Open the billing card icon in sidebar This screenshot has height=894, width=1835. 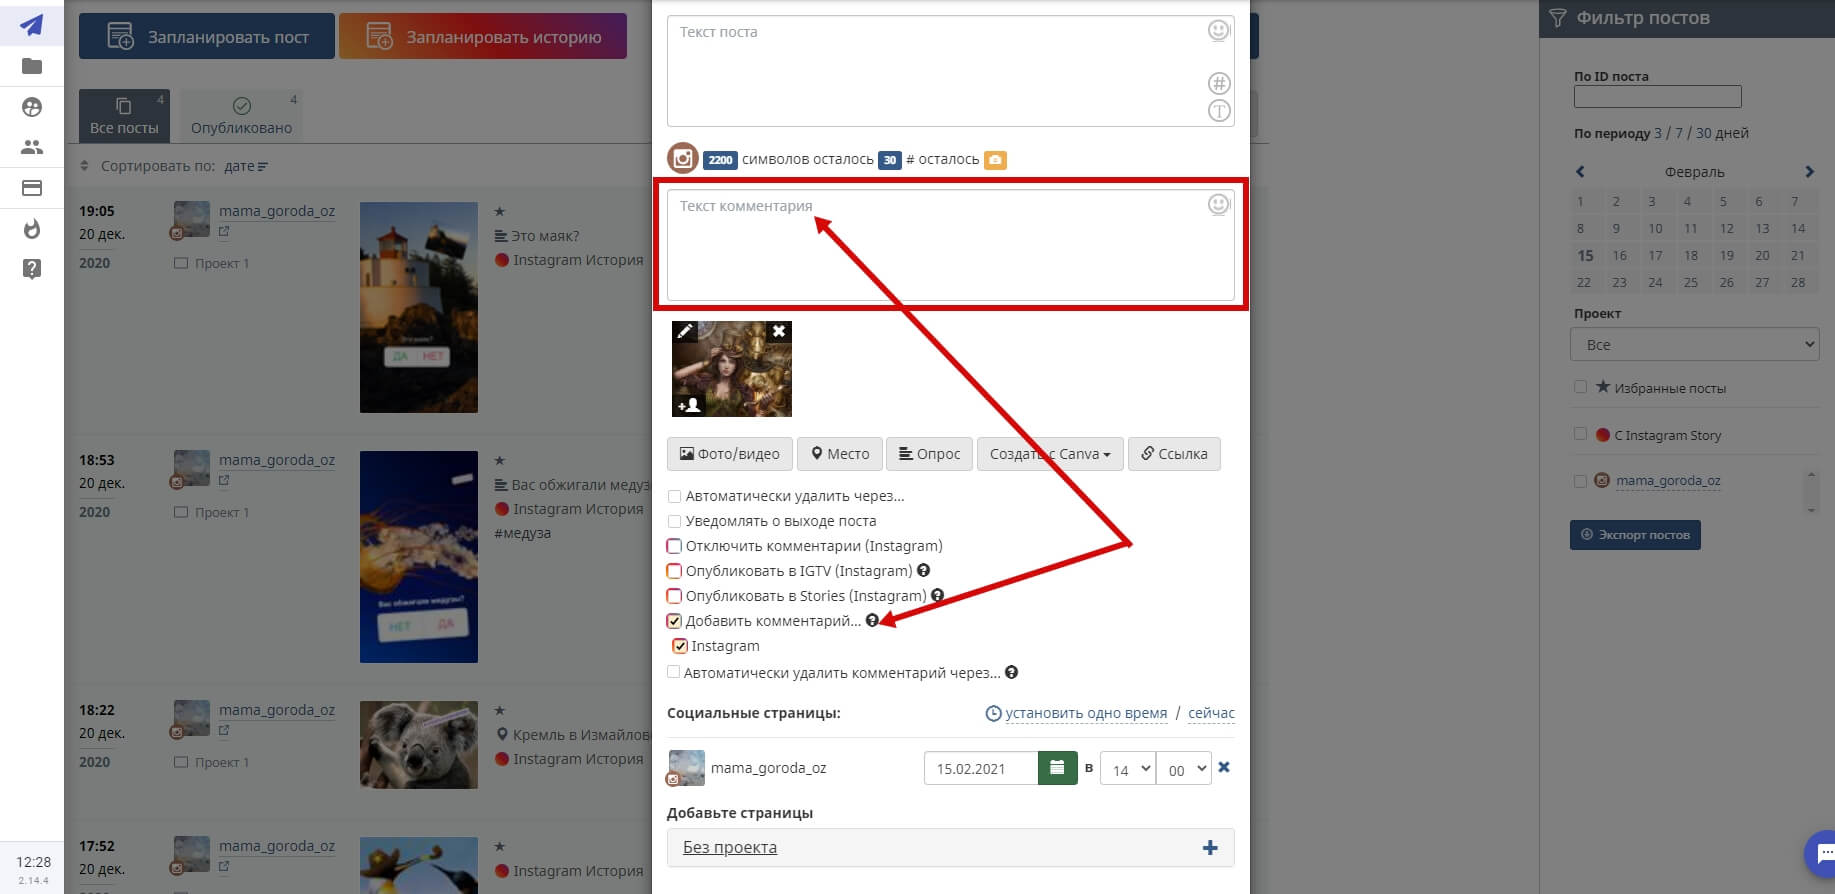click(32, 188)
